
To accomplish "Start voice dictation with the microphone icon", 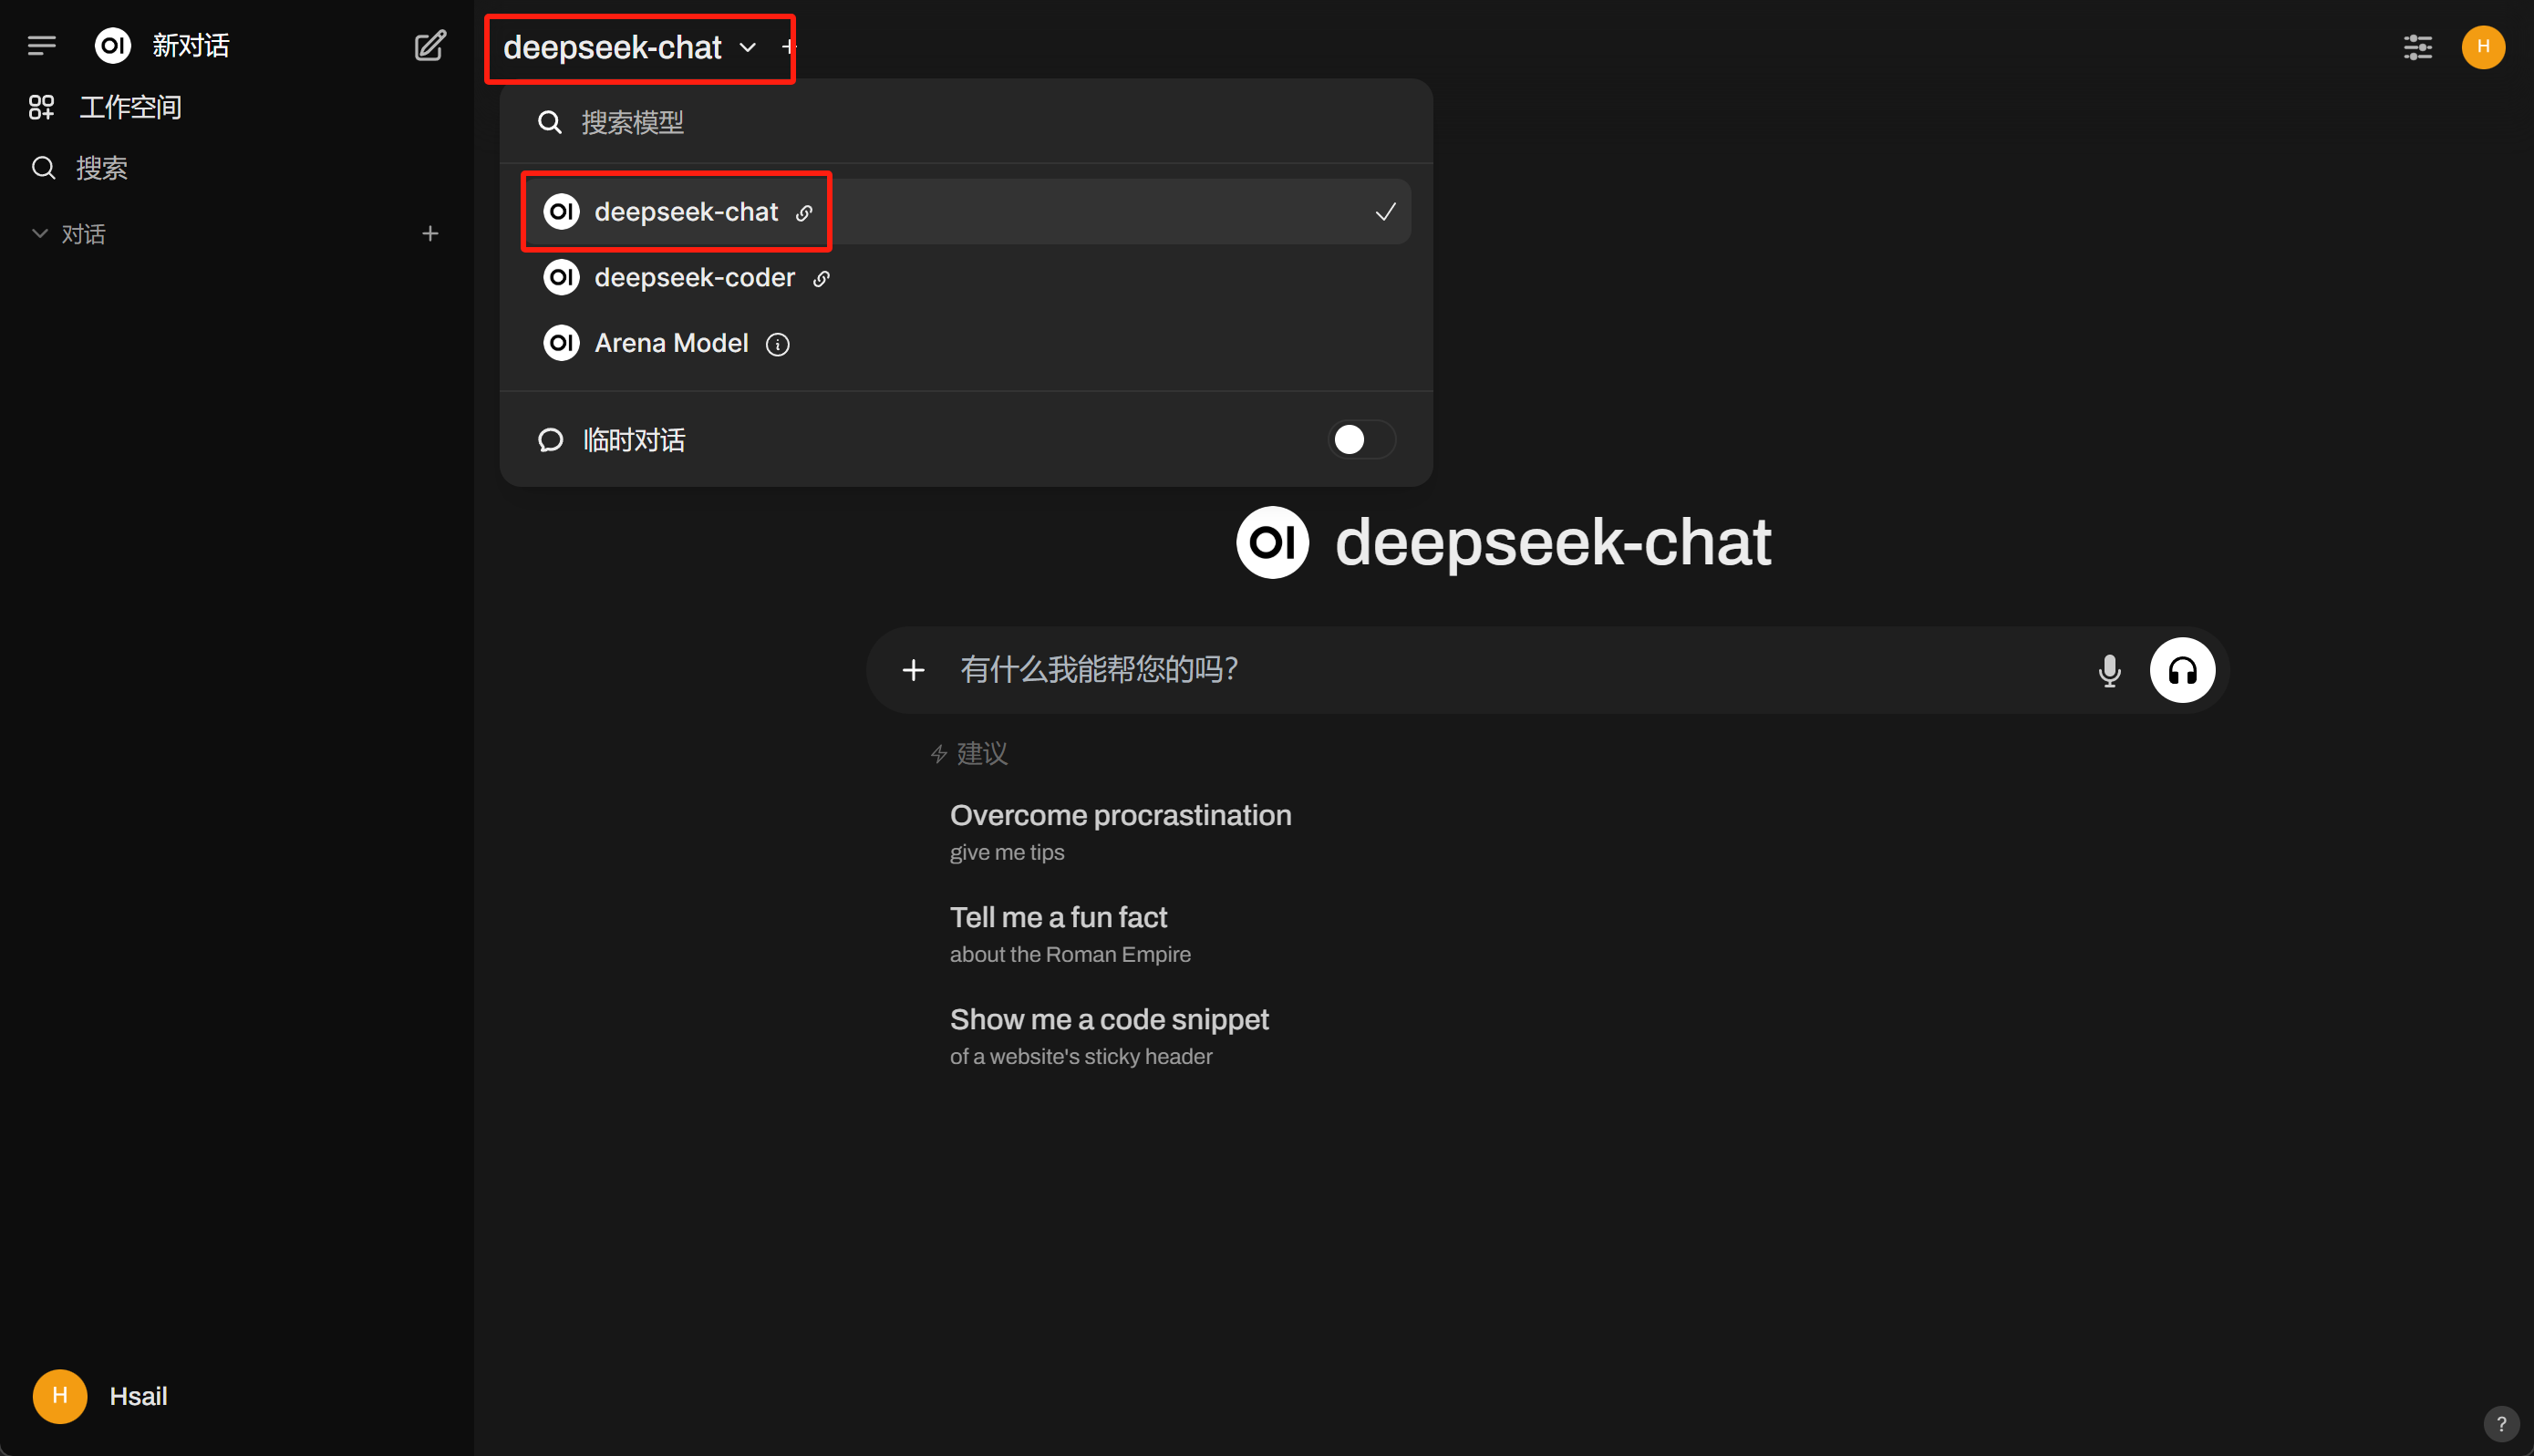I will (x=2109, y=671).
